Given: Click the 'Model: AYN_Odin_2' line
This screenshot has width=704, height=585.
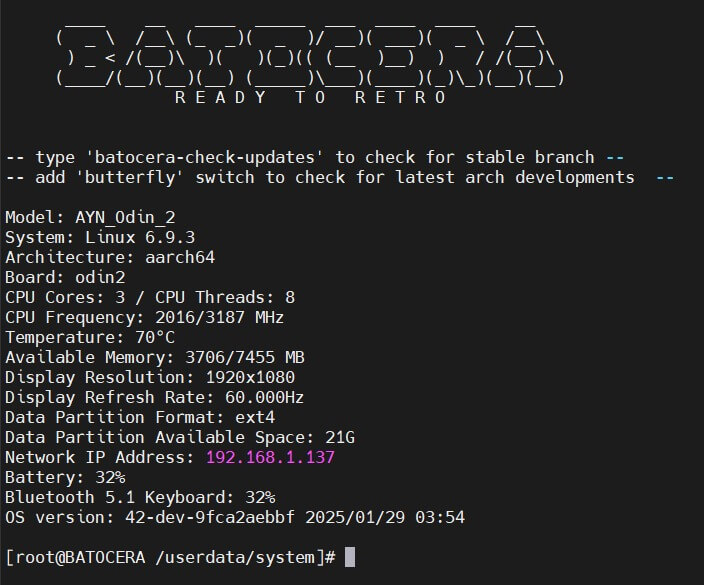Looking at the screenshot, I should click(x=90, y=218).
